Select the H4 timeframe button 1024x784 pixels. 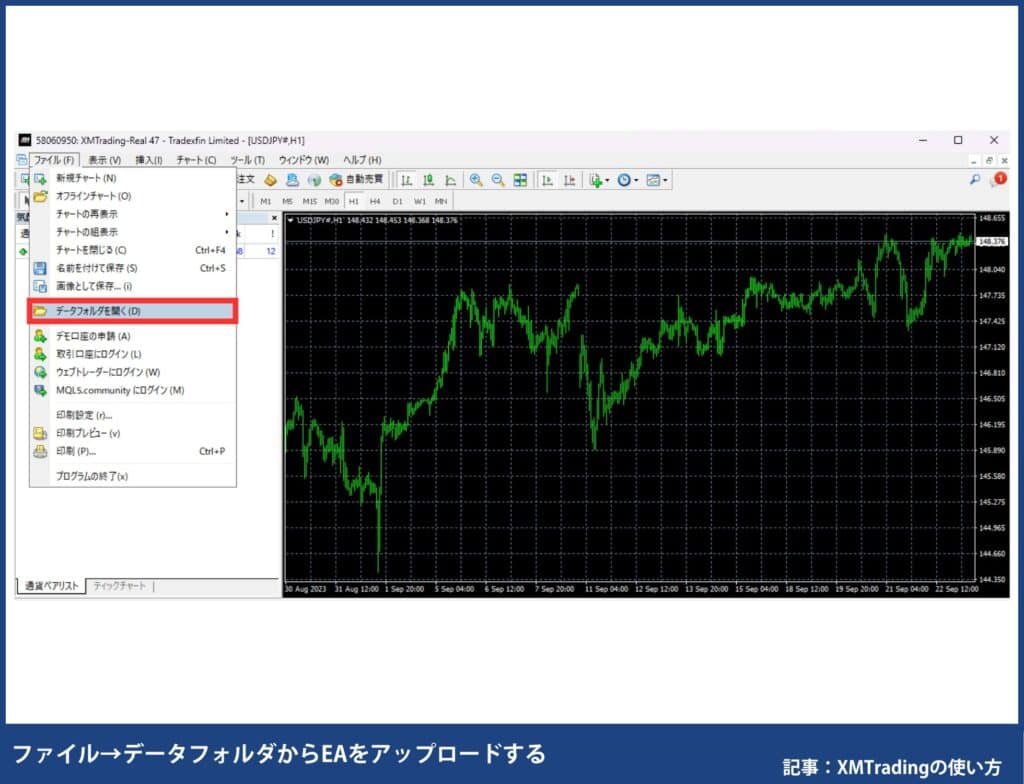pos(375,201)
